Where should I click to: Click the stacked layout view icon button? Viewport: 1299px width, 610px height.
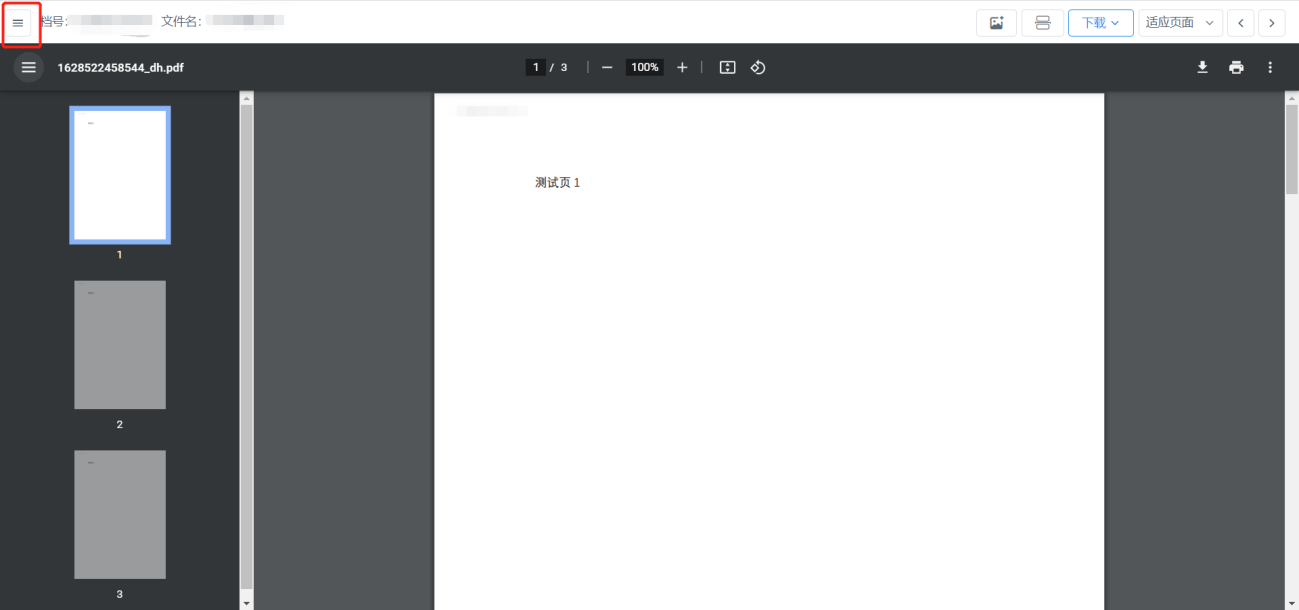click(1042, 23)
